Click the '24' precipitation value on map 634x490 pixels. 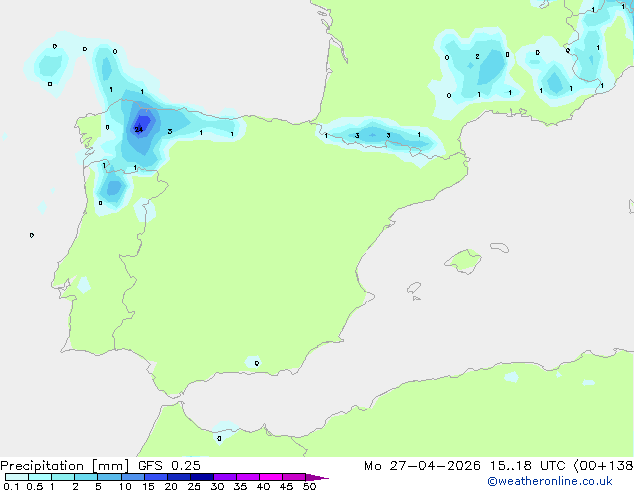coord(139,129)
